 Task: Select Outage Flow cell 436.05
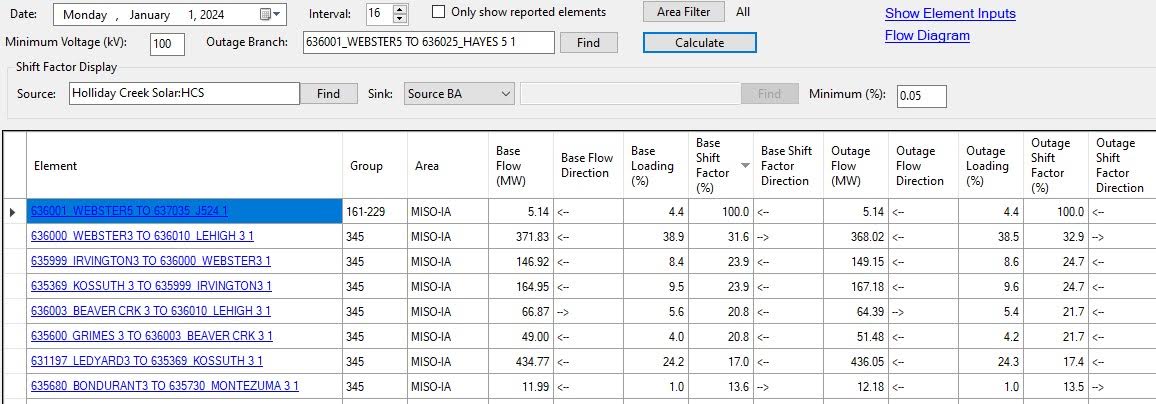pos(856,362)
